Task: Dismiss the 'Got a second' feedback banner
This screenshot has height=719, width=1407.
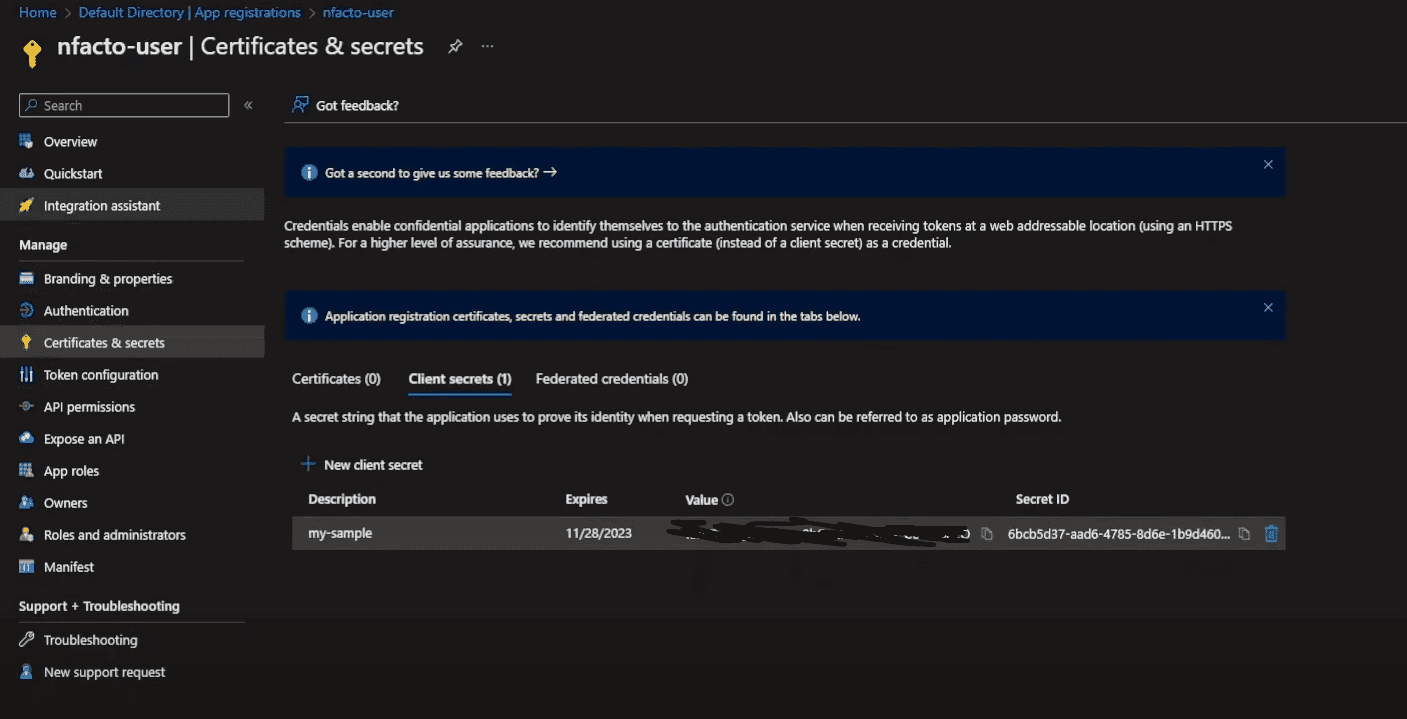Action: [1267, 164]
